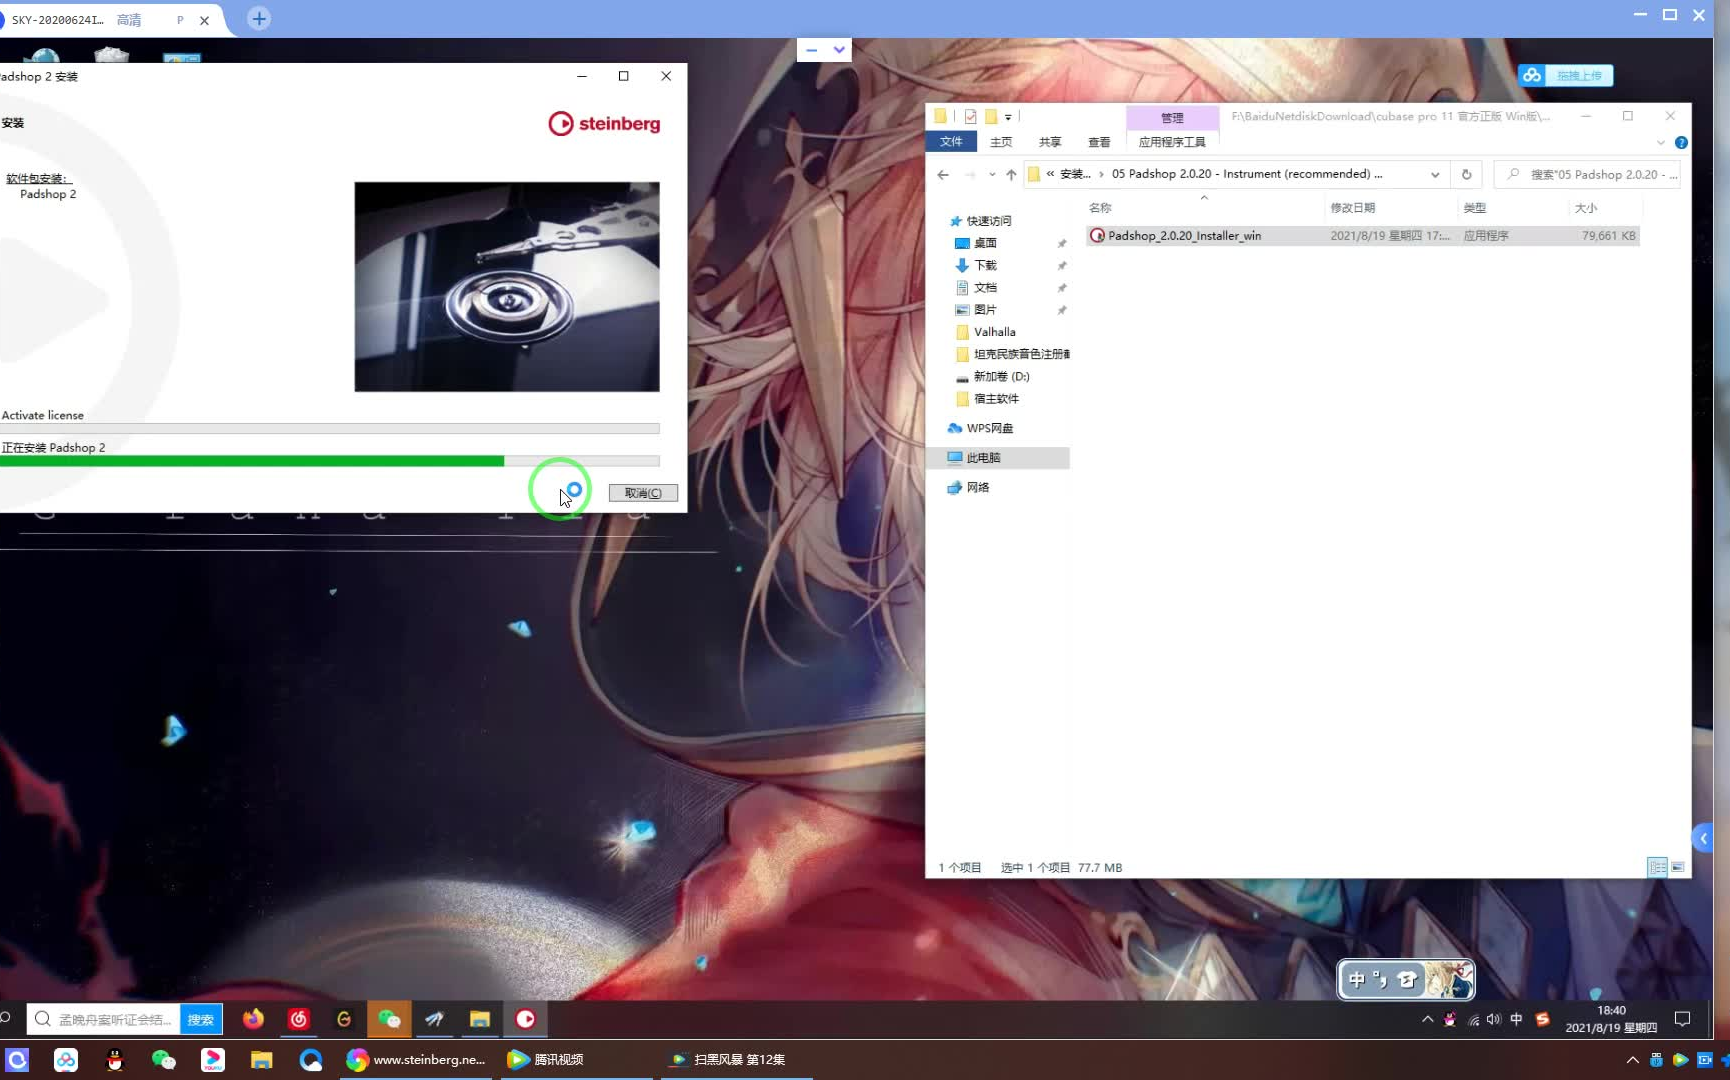Viewport: 1730px width, 1080px height.
Task: Click the Steinberg installer taskbar icon
Action: 526,1019
